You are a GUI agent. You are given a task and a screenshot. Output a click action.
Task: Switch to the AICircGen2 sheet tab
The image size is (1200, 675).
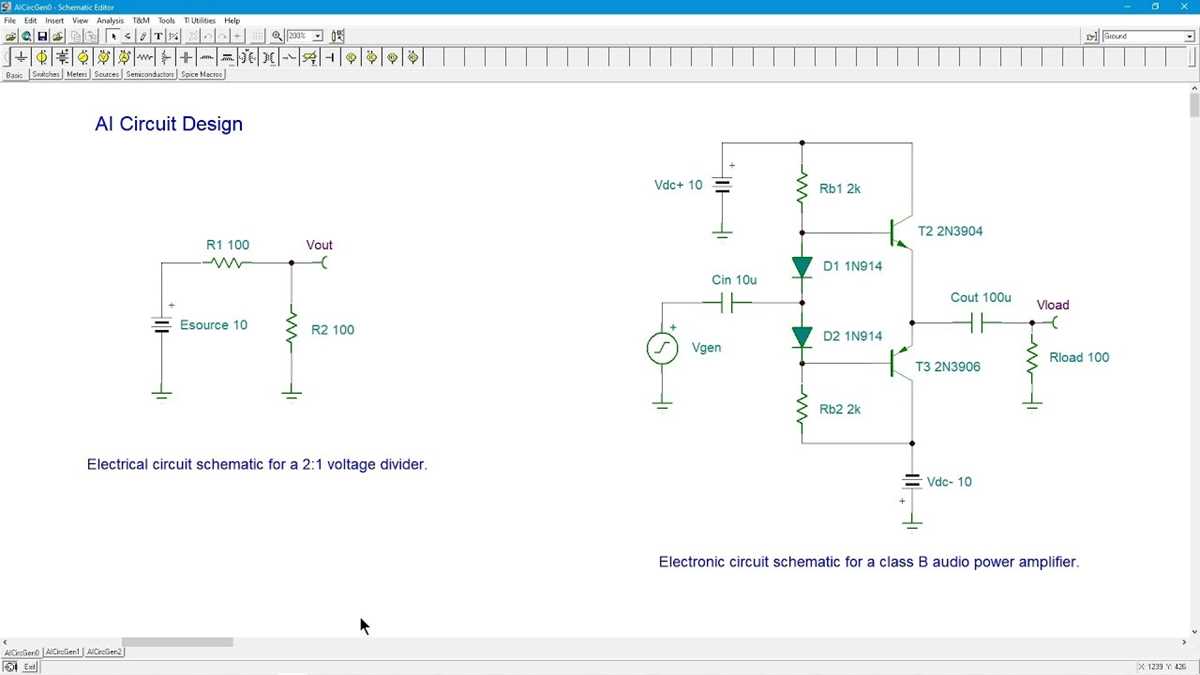(x=105, y=652)
